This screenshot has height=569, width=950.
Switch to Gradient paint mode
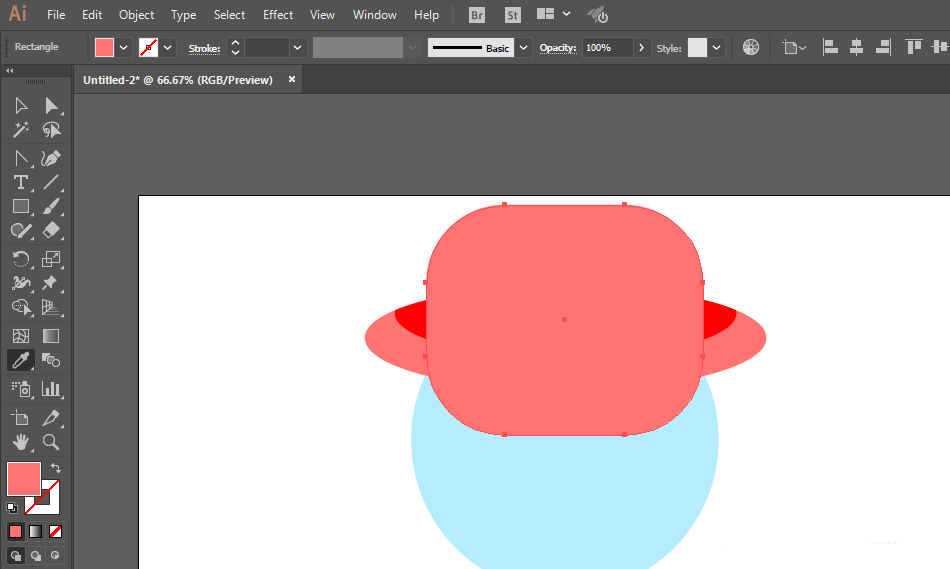coord(36,531)
